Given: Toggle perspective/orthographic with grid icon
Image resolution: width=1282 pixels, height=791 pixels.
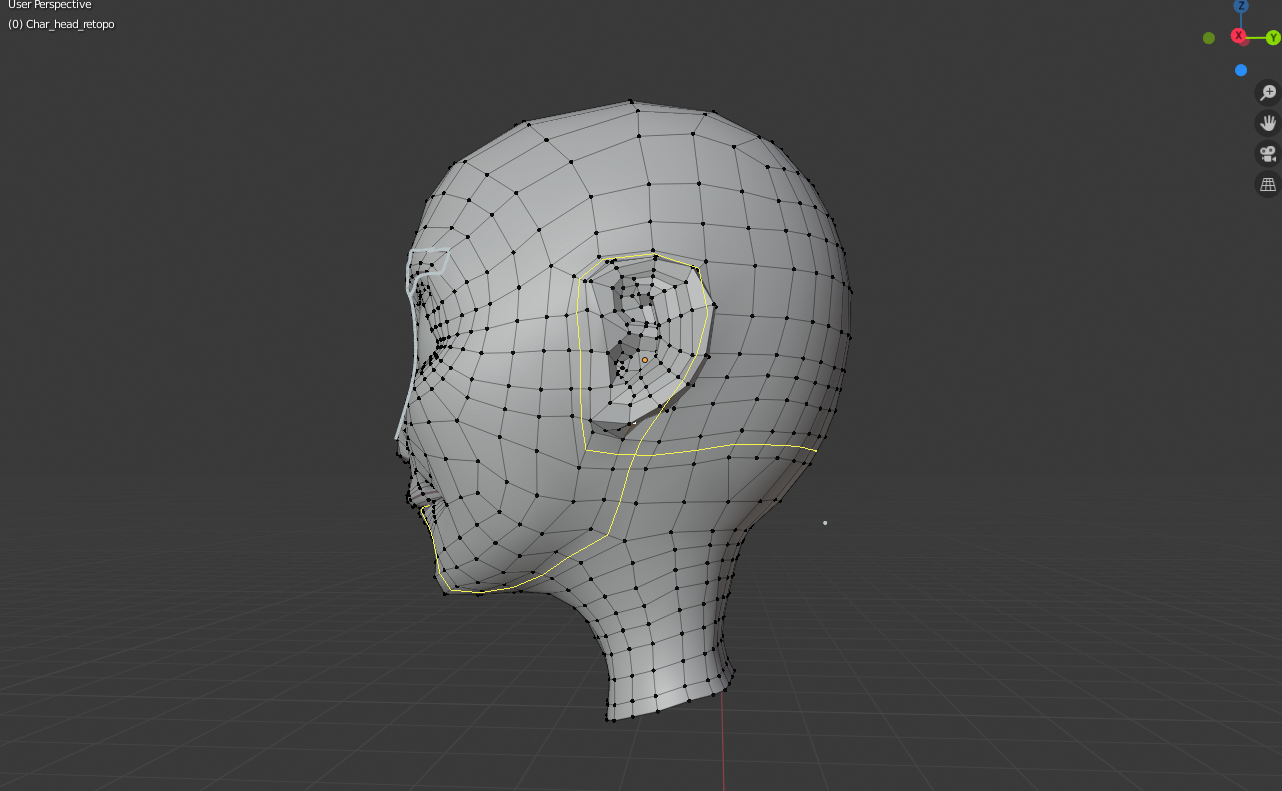Looking at the screenshot, I should click(x=1267, y=184).
